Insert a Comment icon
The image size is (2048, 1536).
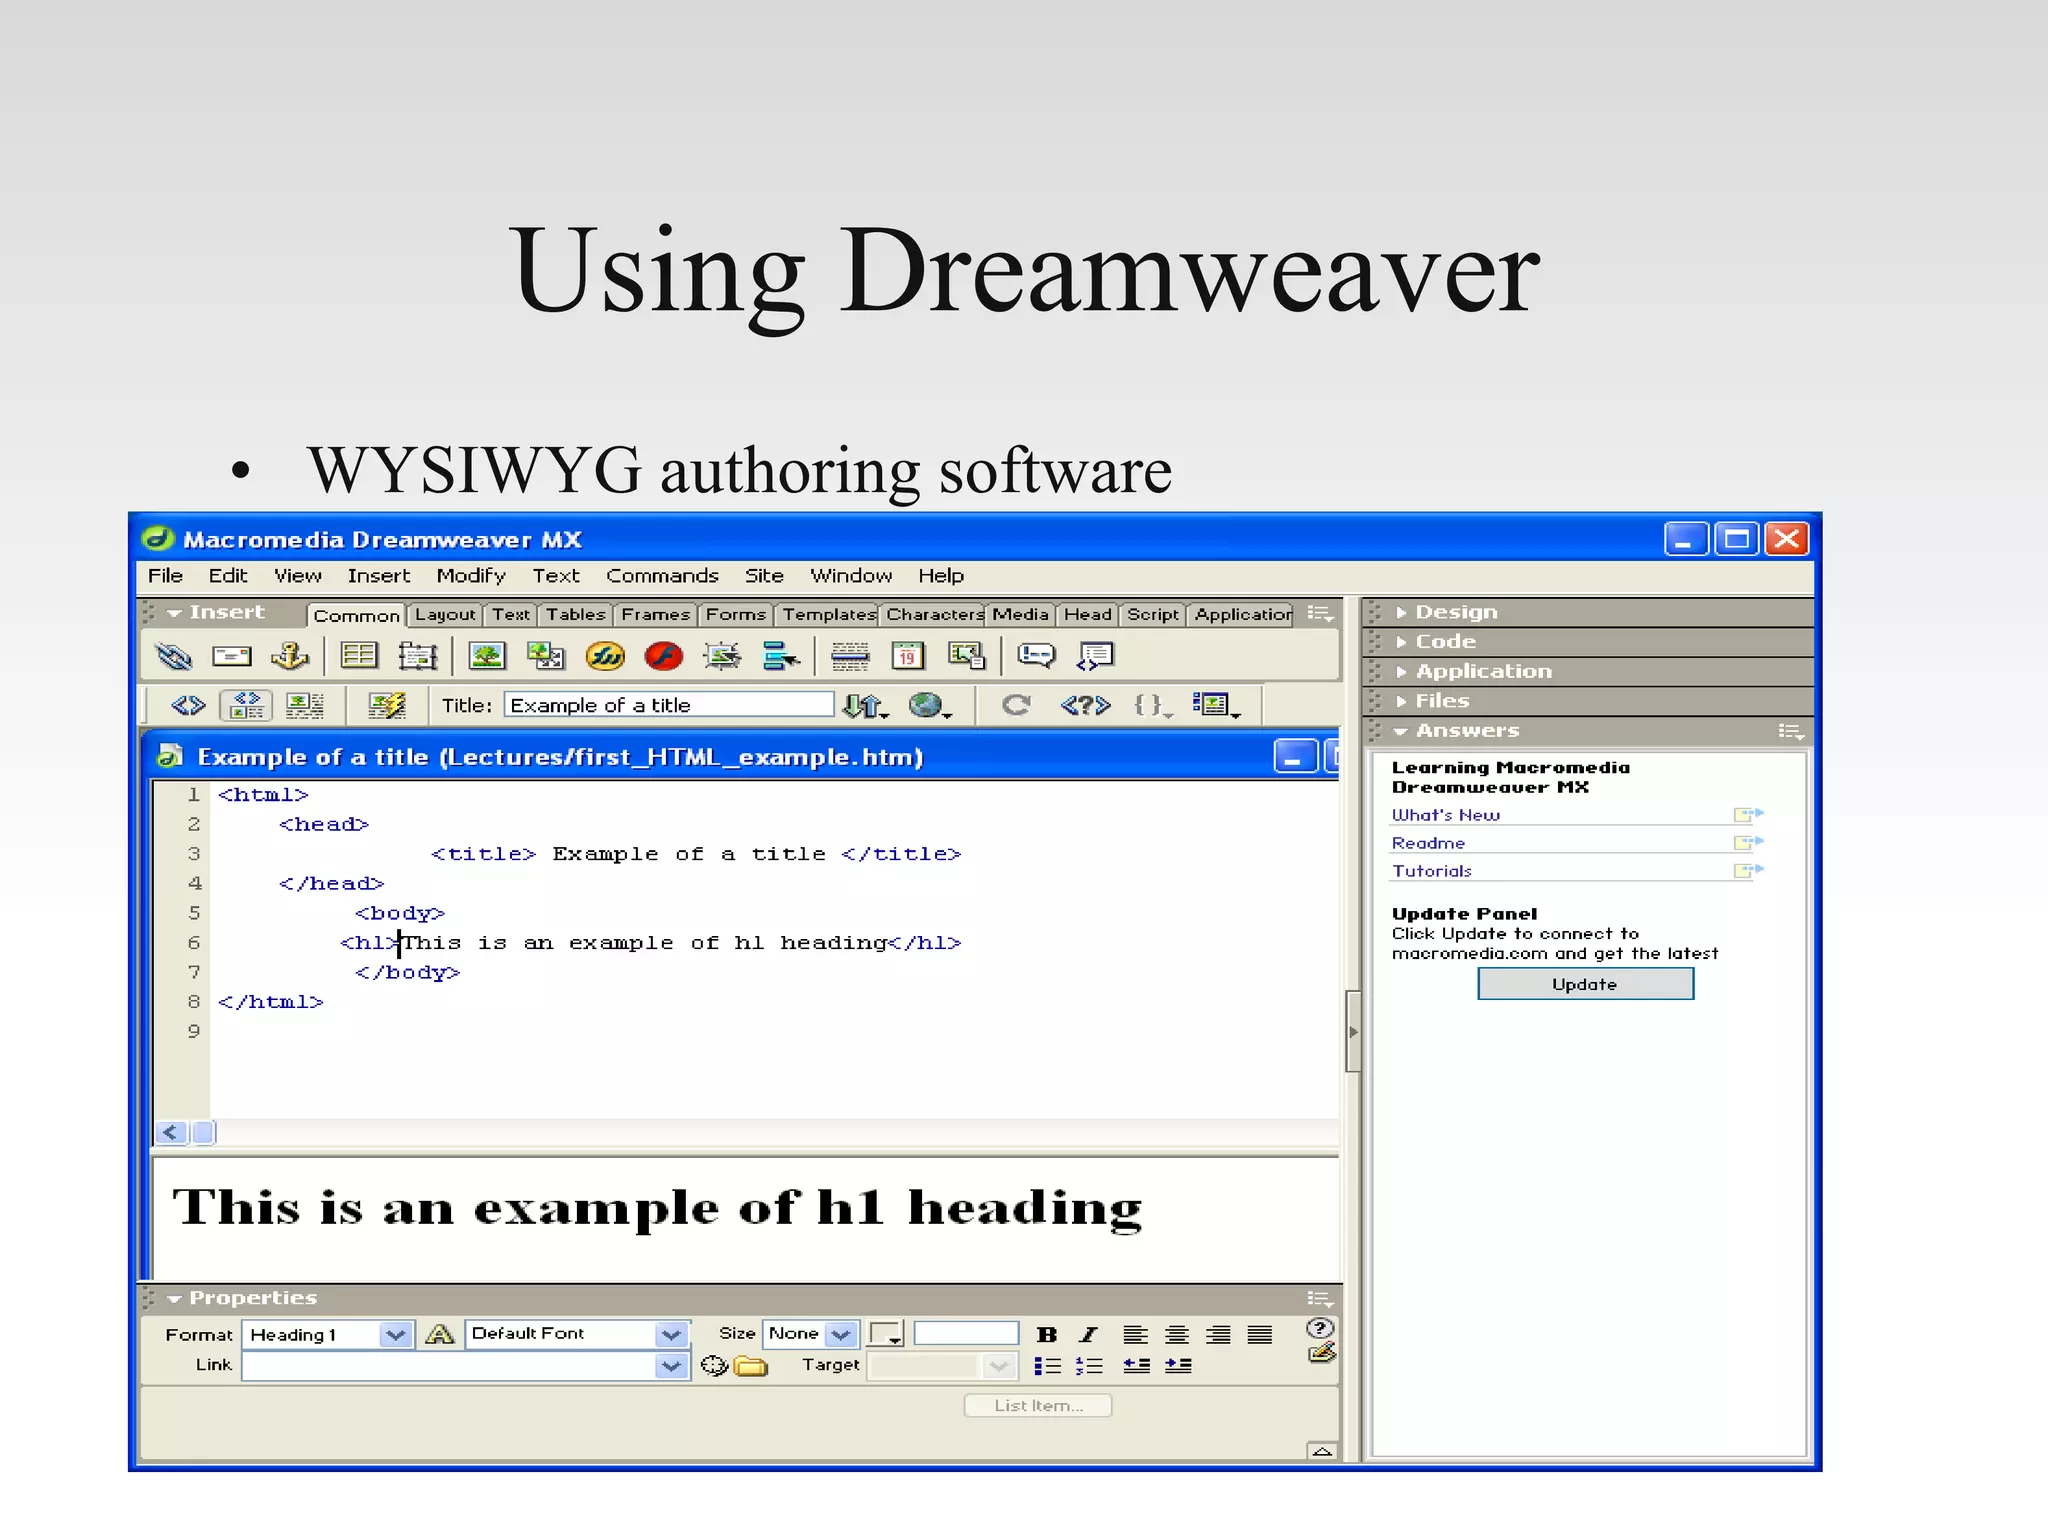click(x=1036, y=656)
